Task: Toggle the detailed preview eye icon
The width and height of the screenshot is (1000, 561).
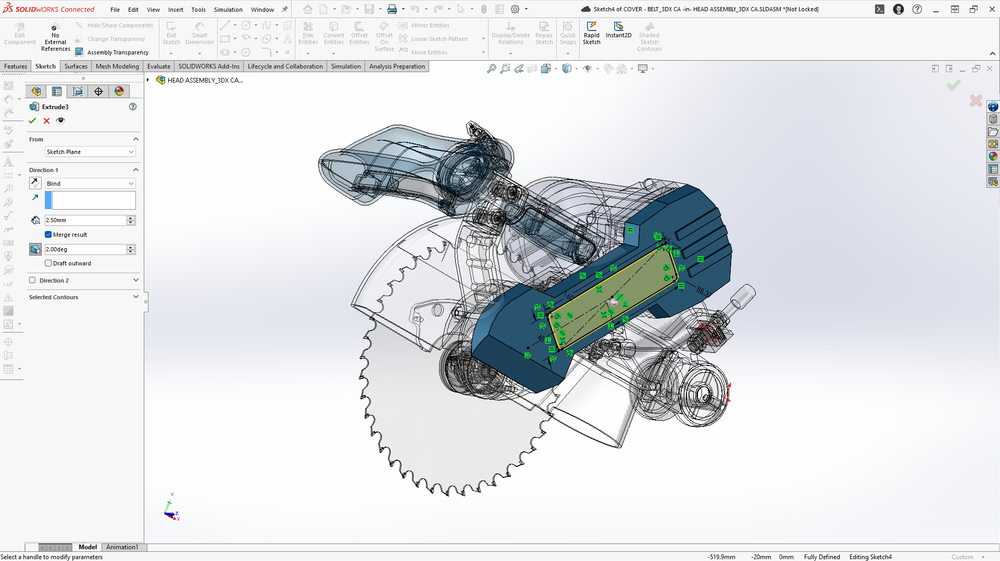Action: pyautogui.click(x=60, y=120)
